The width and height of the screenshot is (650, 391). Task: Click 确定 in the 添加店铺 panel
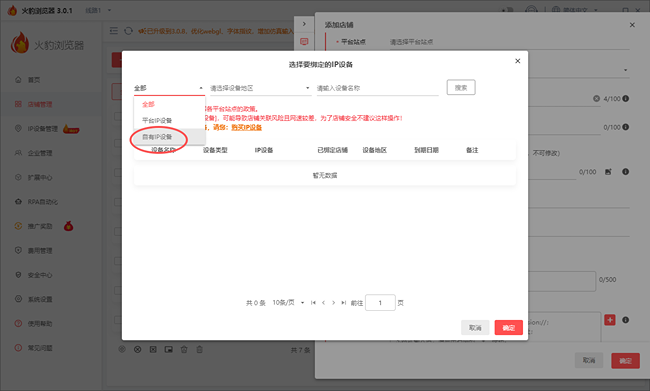pos(625,361)
